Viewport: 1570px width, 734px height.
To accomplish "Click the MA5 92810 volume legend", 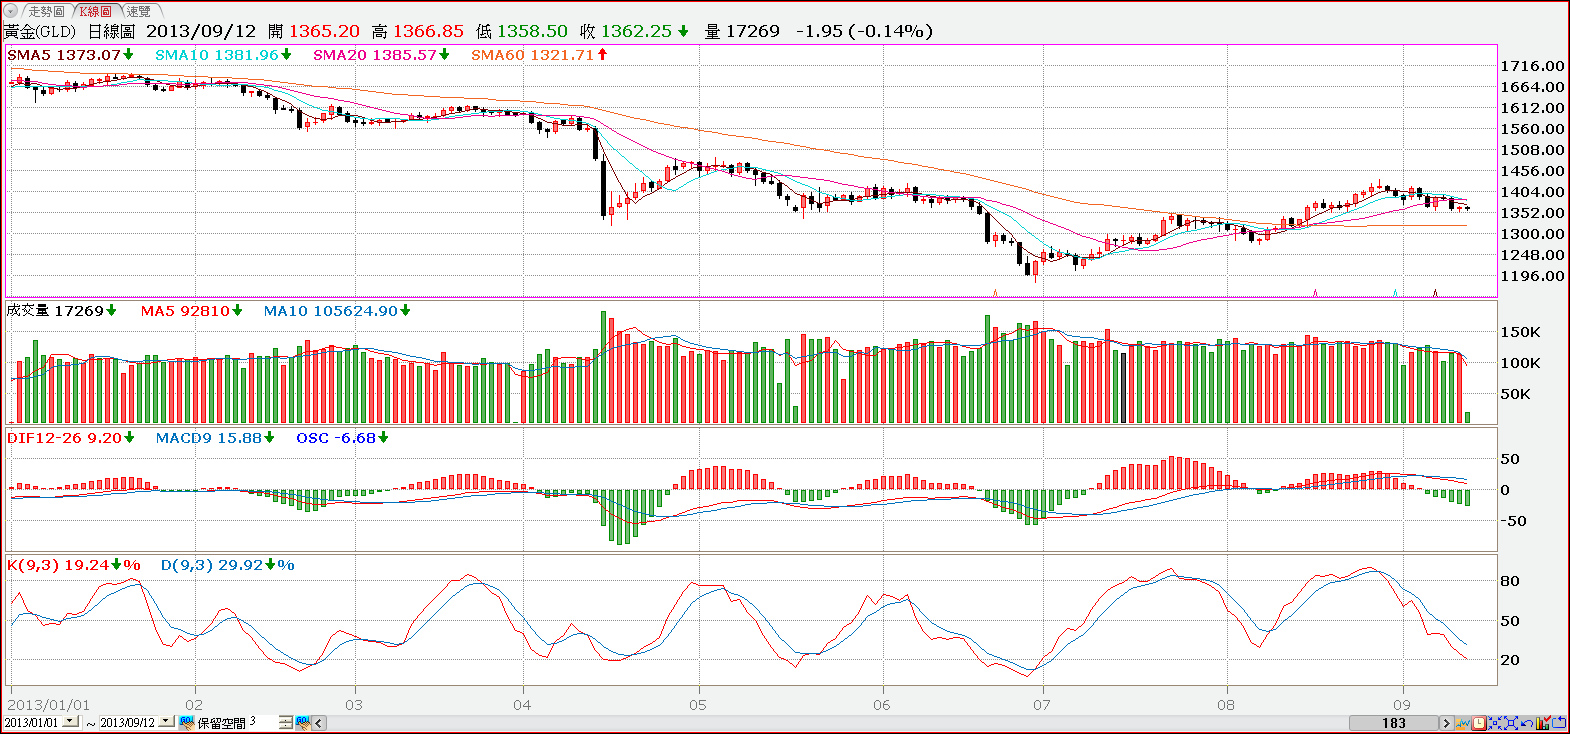I will click(x=185, y=311).
